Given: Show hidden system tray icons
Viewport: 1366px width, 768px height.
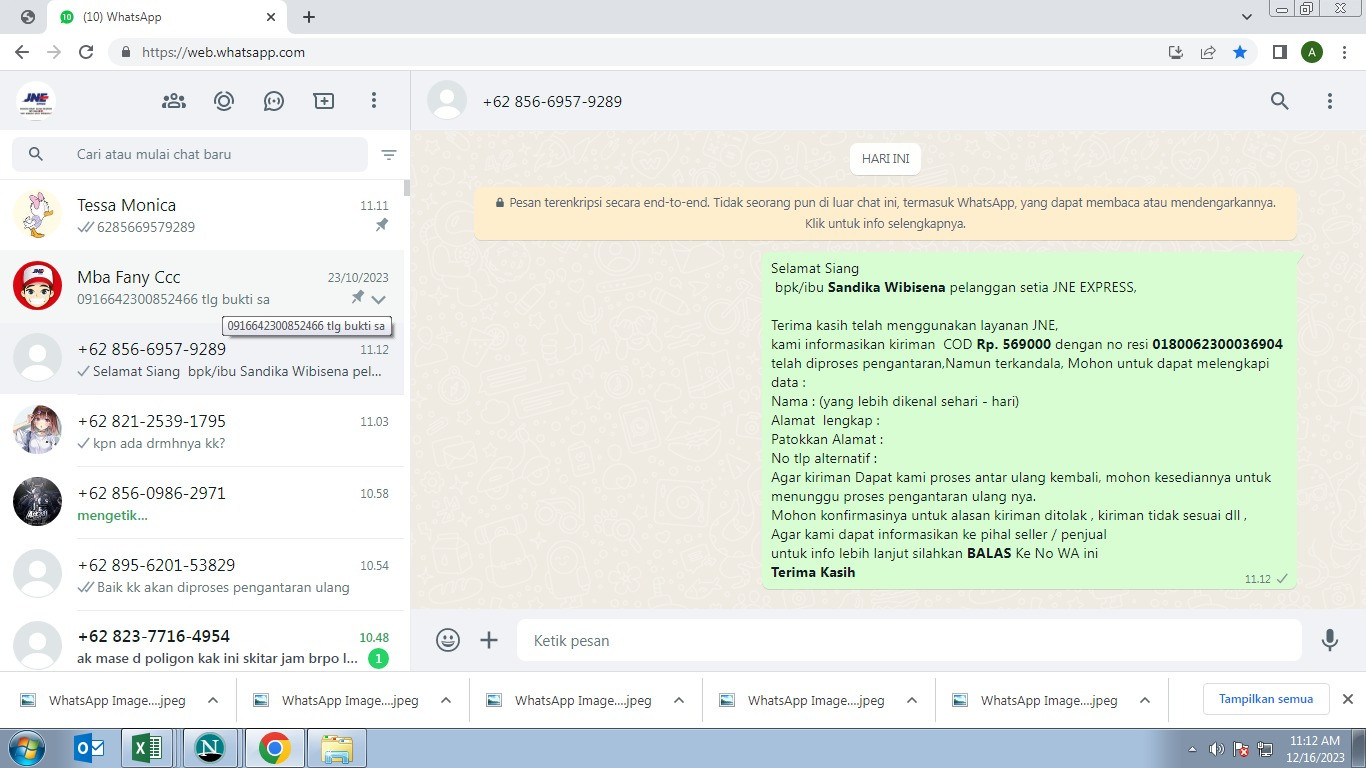Looking at the screenshot, I should coord(1192,749).
